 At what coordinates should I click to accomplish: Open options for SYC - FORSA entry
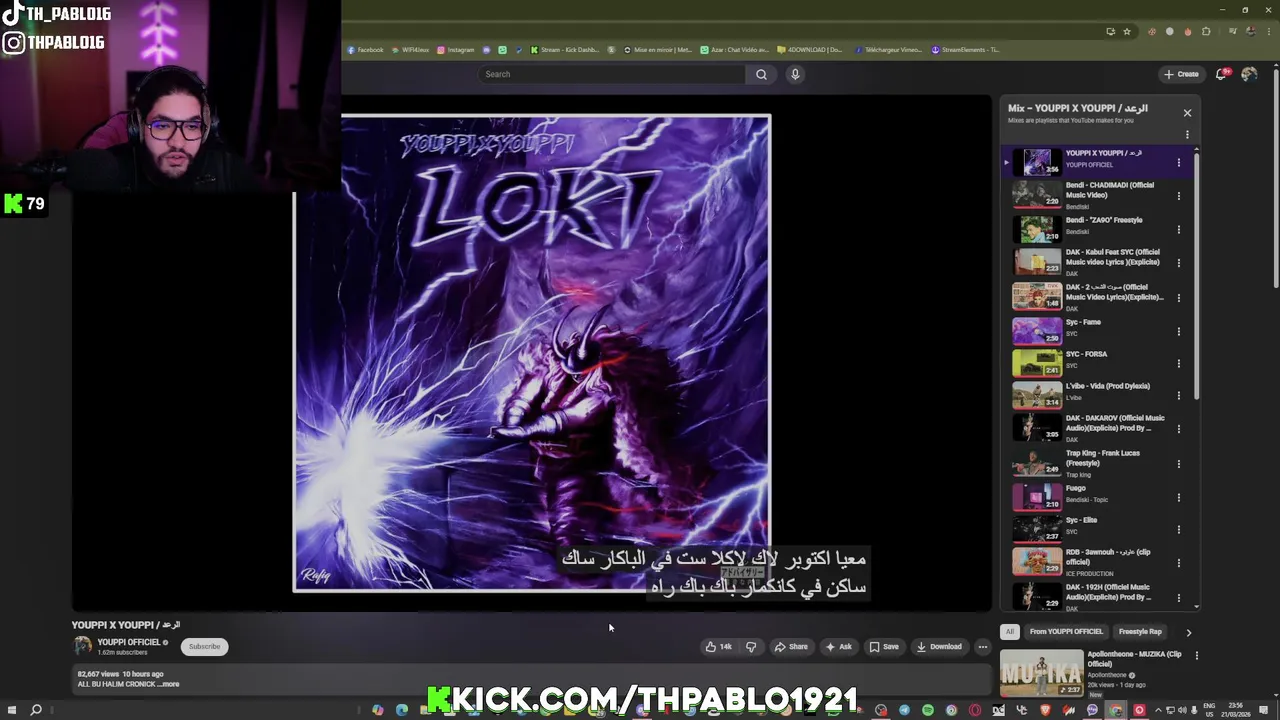point(1179,363)
